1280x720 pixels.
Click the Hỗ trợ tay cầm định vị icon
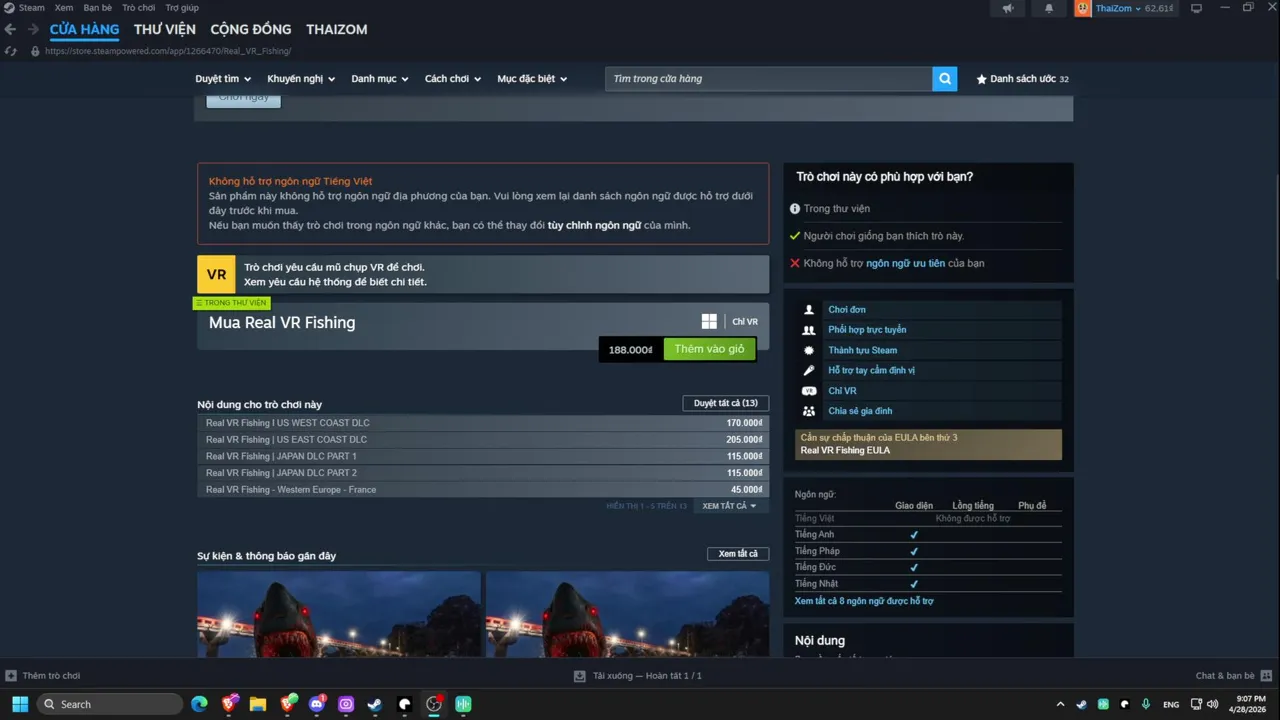[x=809, y=371]
